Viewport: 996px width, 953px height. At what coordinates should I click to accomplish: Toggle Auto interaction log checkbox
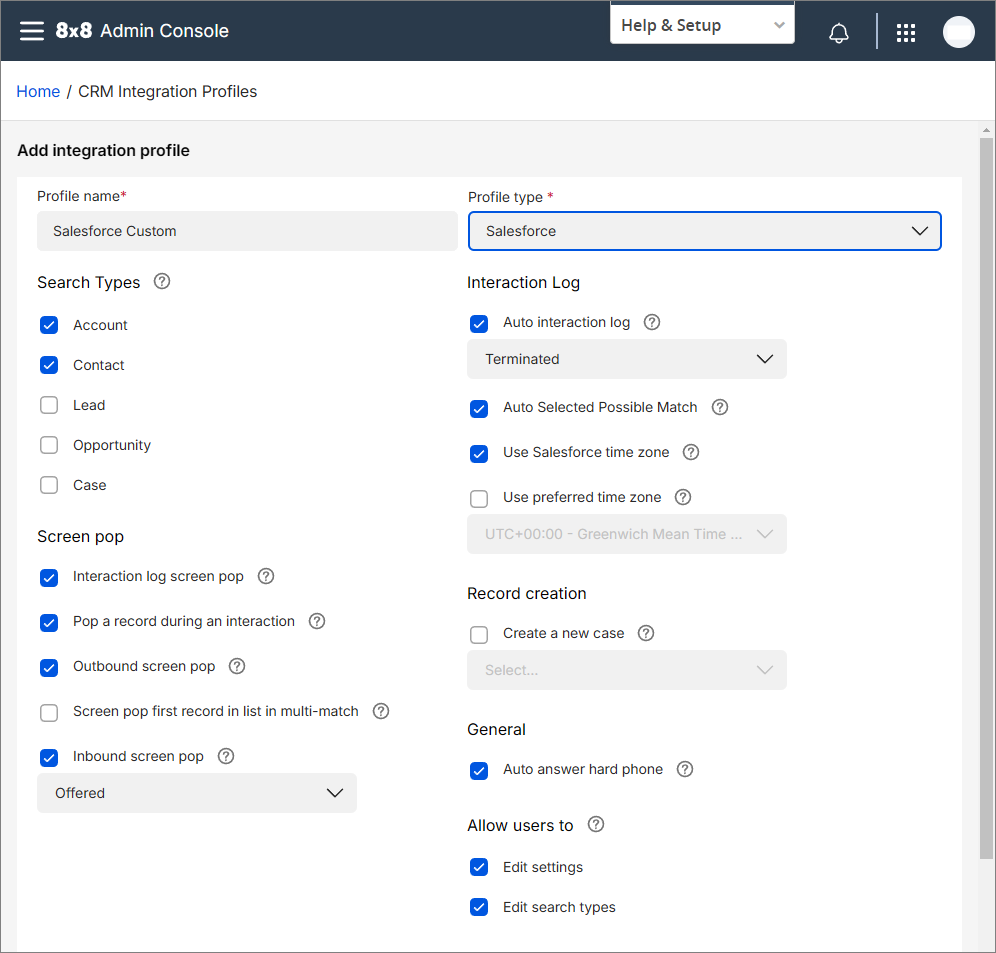(479, 324)
